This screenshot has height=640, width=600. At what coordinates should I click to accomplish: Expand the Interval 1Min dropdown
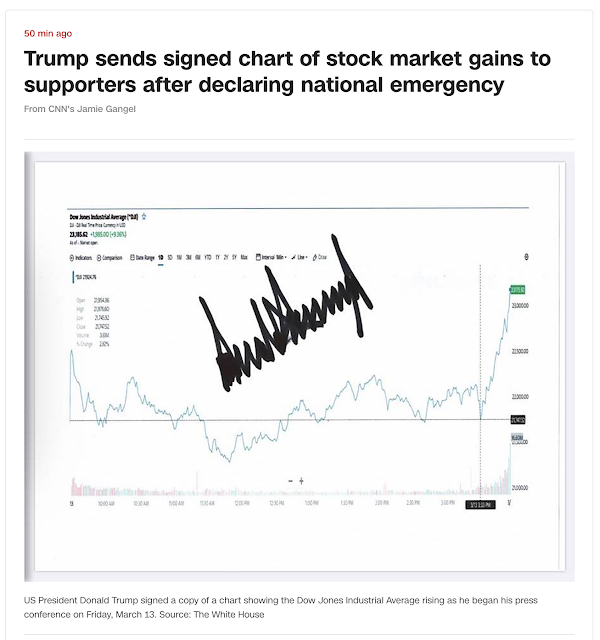click(x=272, y=257)
